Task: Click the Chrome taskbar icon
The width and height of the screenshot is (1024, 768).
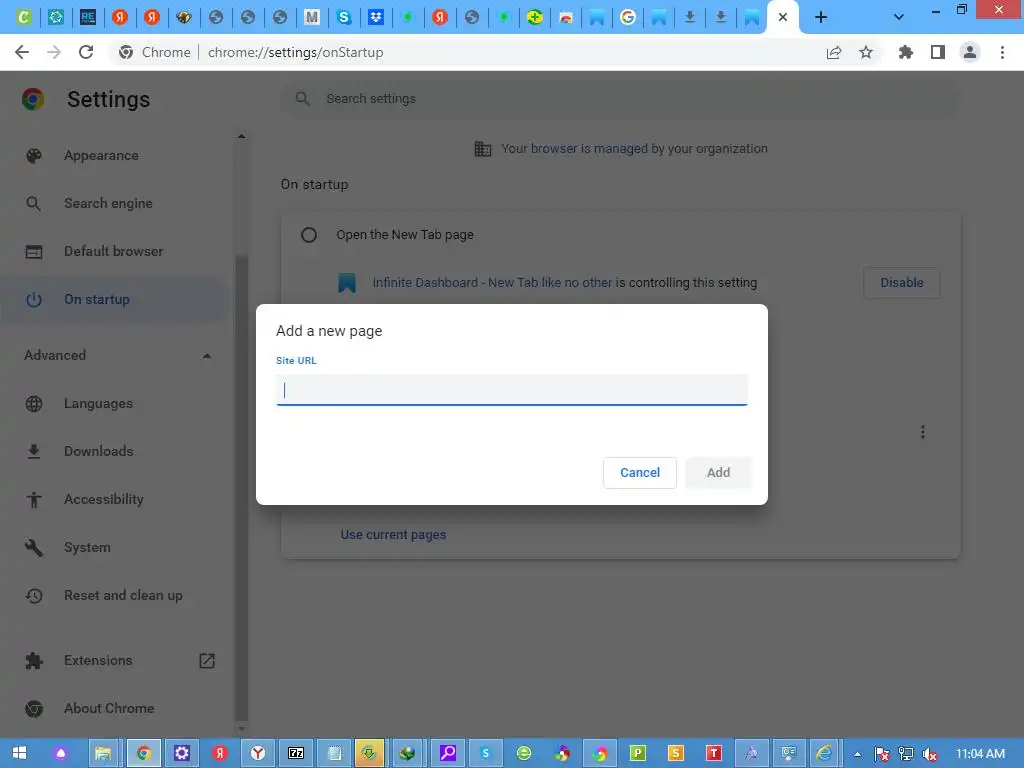Action: point(144,754)
